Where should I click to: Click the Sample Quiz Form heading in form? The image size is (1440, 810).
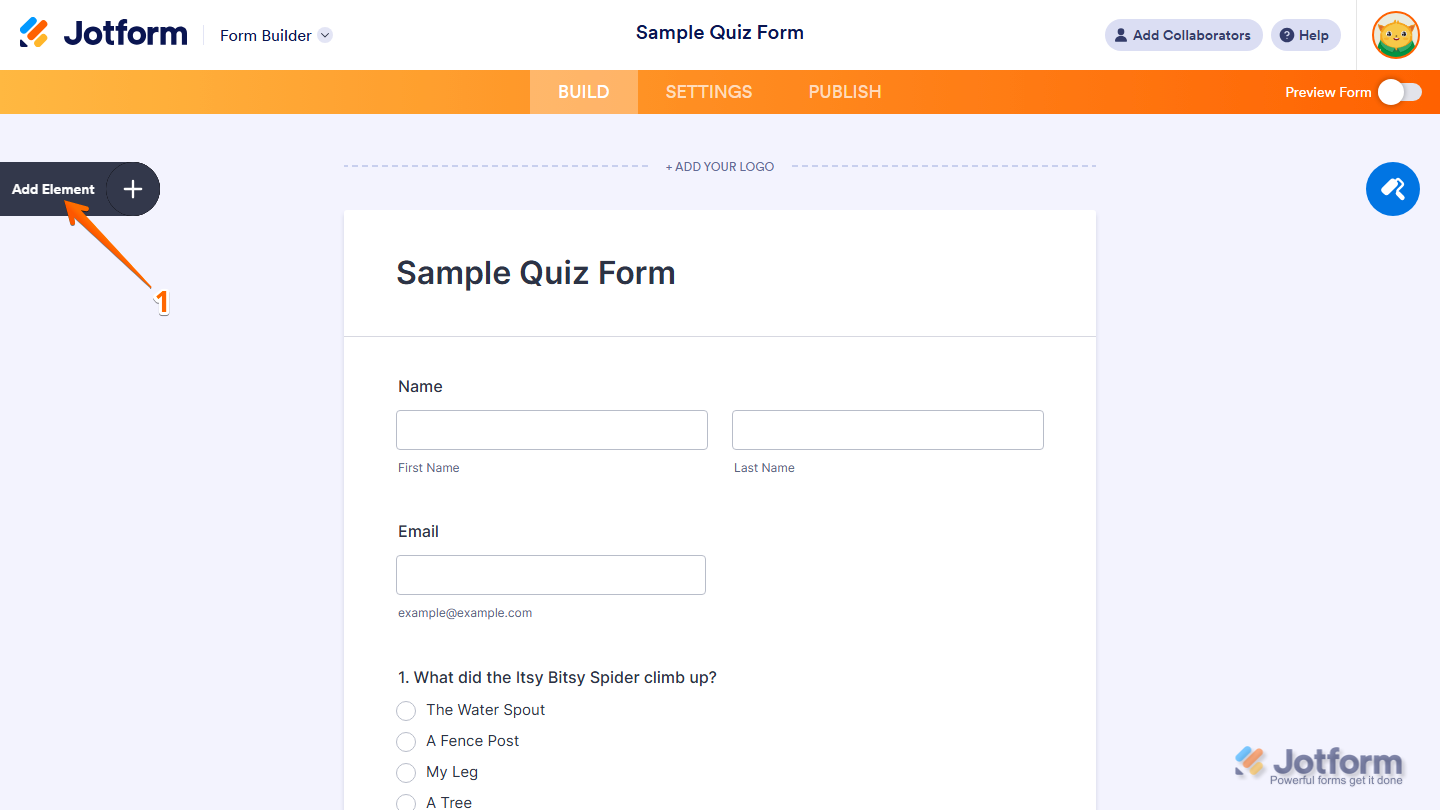click(535, 273)
